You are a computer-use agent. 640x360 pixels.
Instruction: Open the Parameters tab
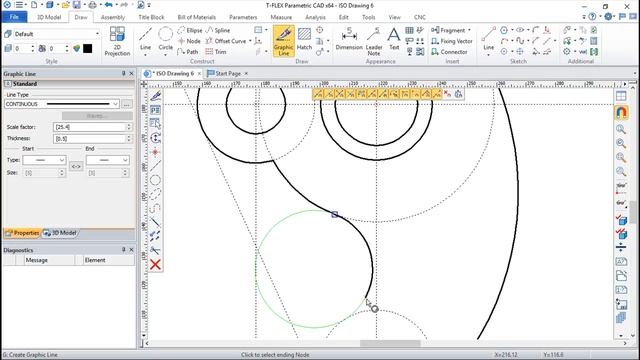tap(243, 17)
